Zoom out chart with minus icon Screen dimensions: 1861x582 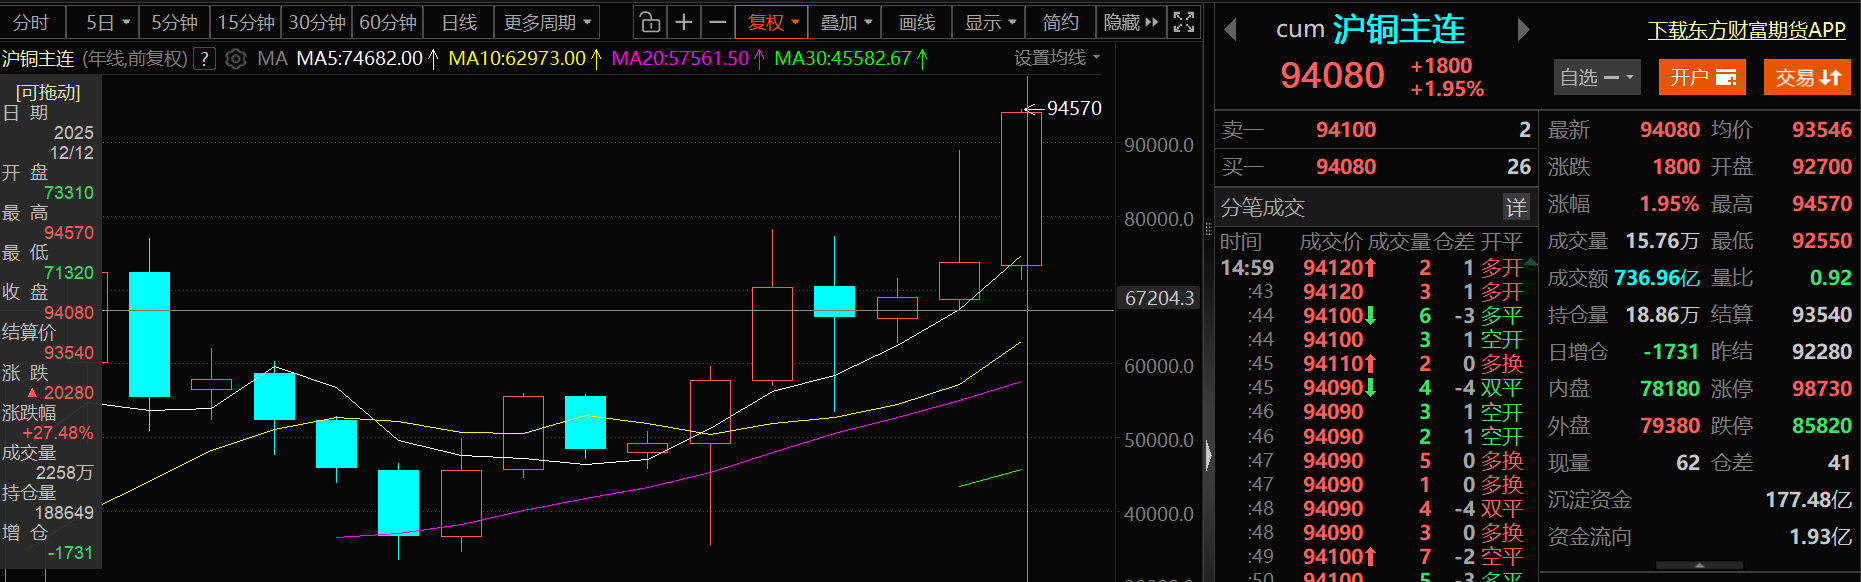(x=718, y=22)
